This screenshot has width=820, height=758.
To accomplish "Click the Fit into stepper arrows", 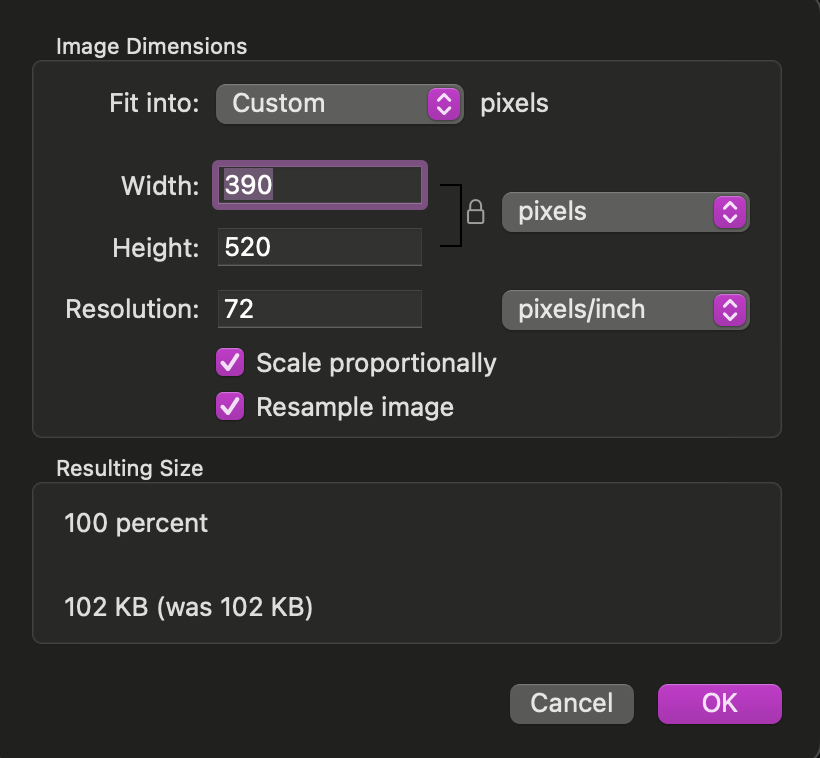I will [445, 103].
